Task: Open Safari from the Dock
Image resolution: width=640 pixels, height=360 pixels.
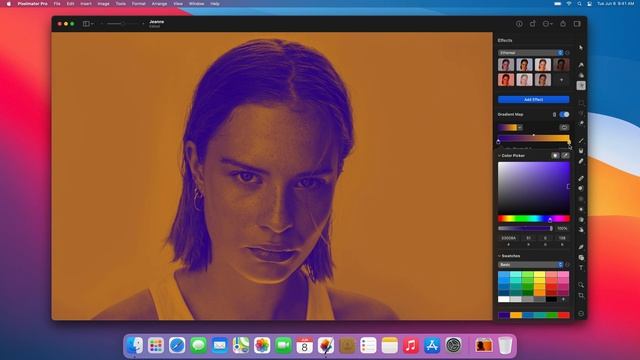Action: [177, 345]
